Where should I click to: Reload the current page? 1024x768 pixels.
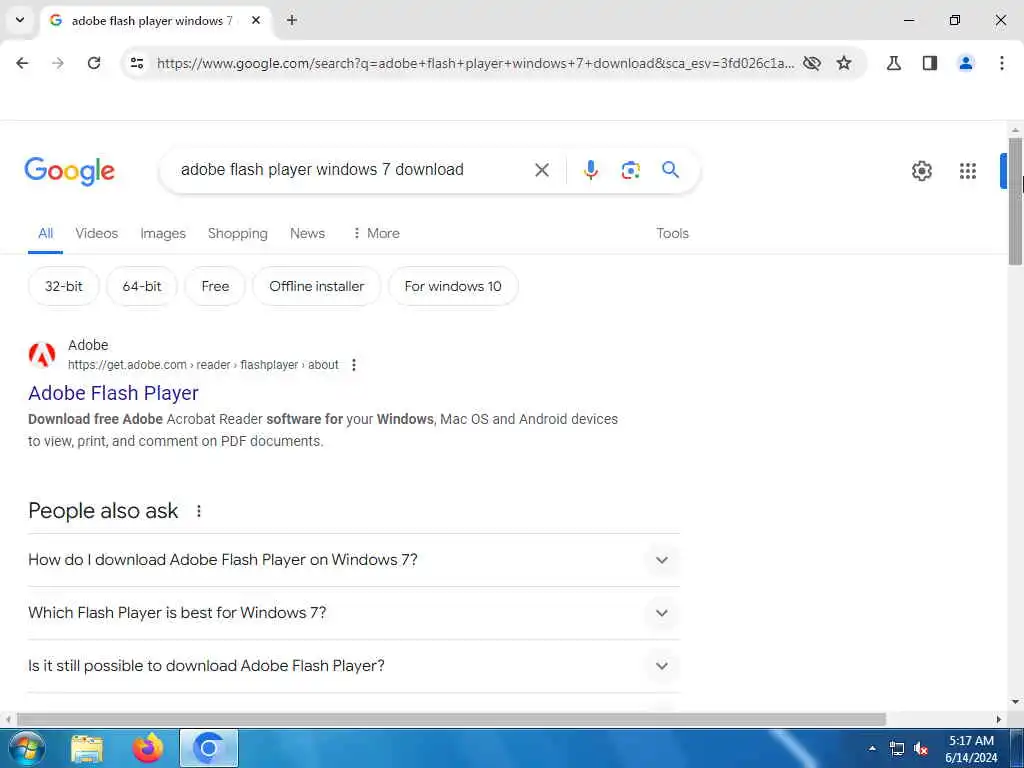(94, 63)
